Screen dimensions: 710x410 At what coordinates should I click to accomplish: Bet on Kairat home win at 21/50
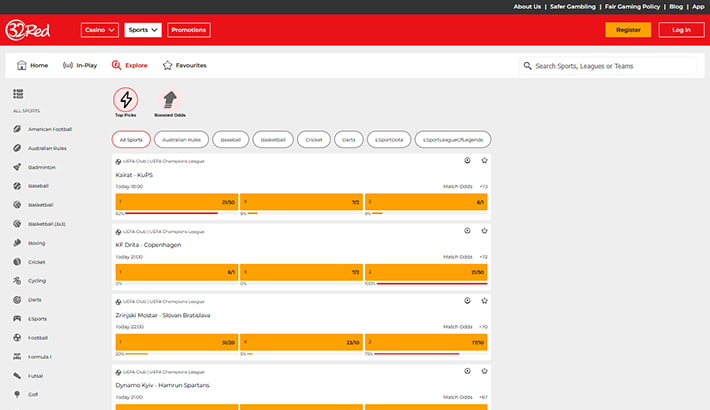[x=177, y=202]
